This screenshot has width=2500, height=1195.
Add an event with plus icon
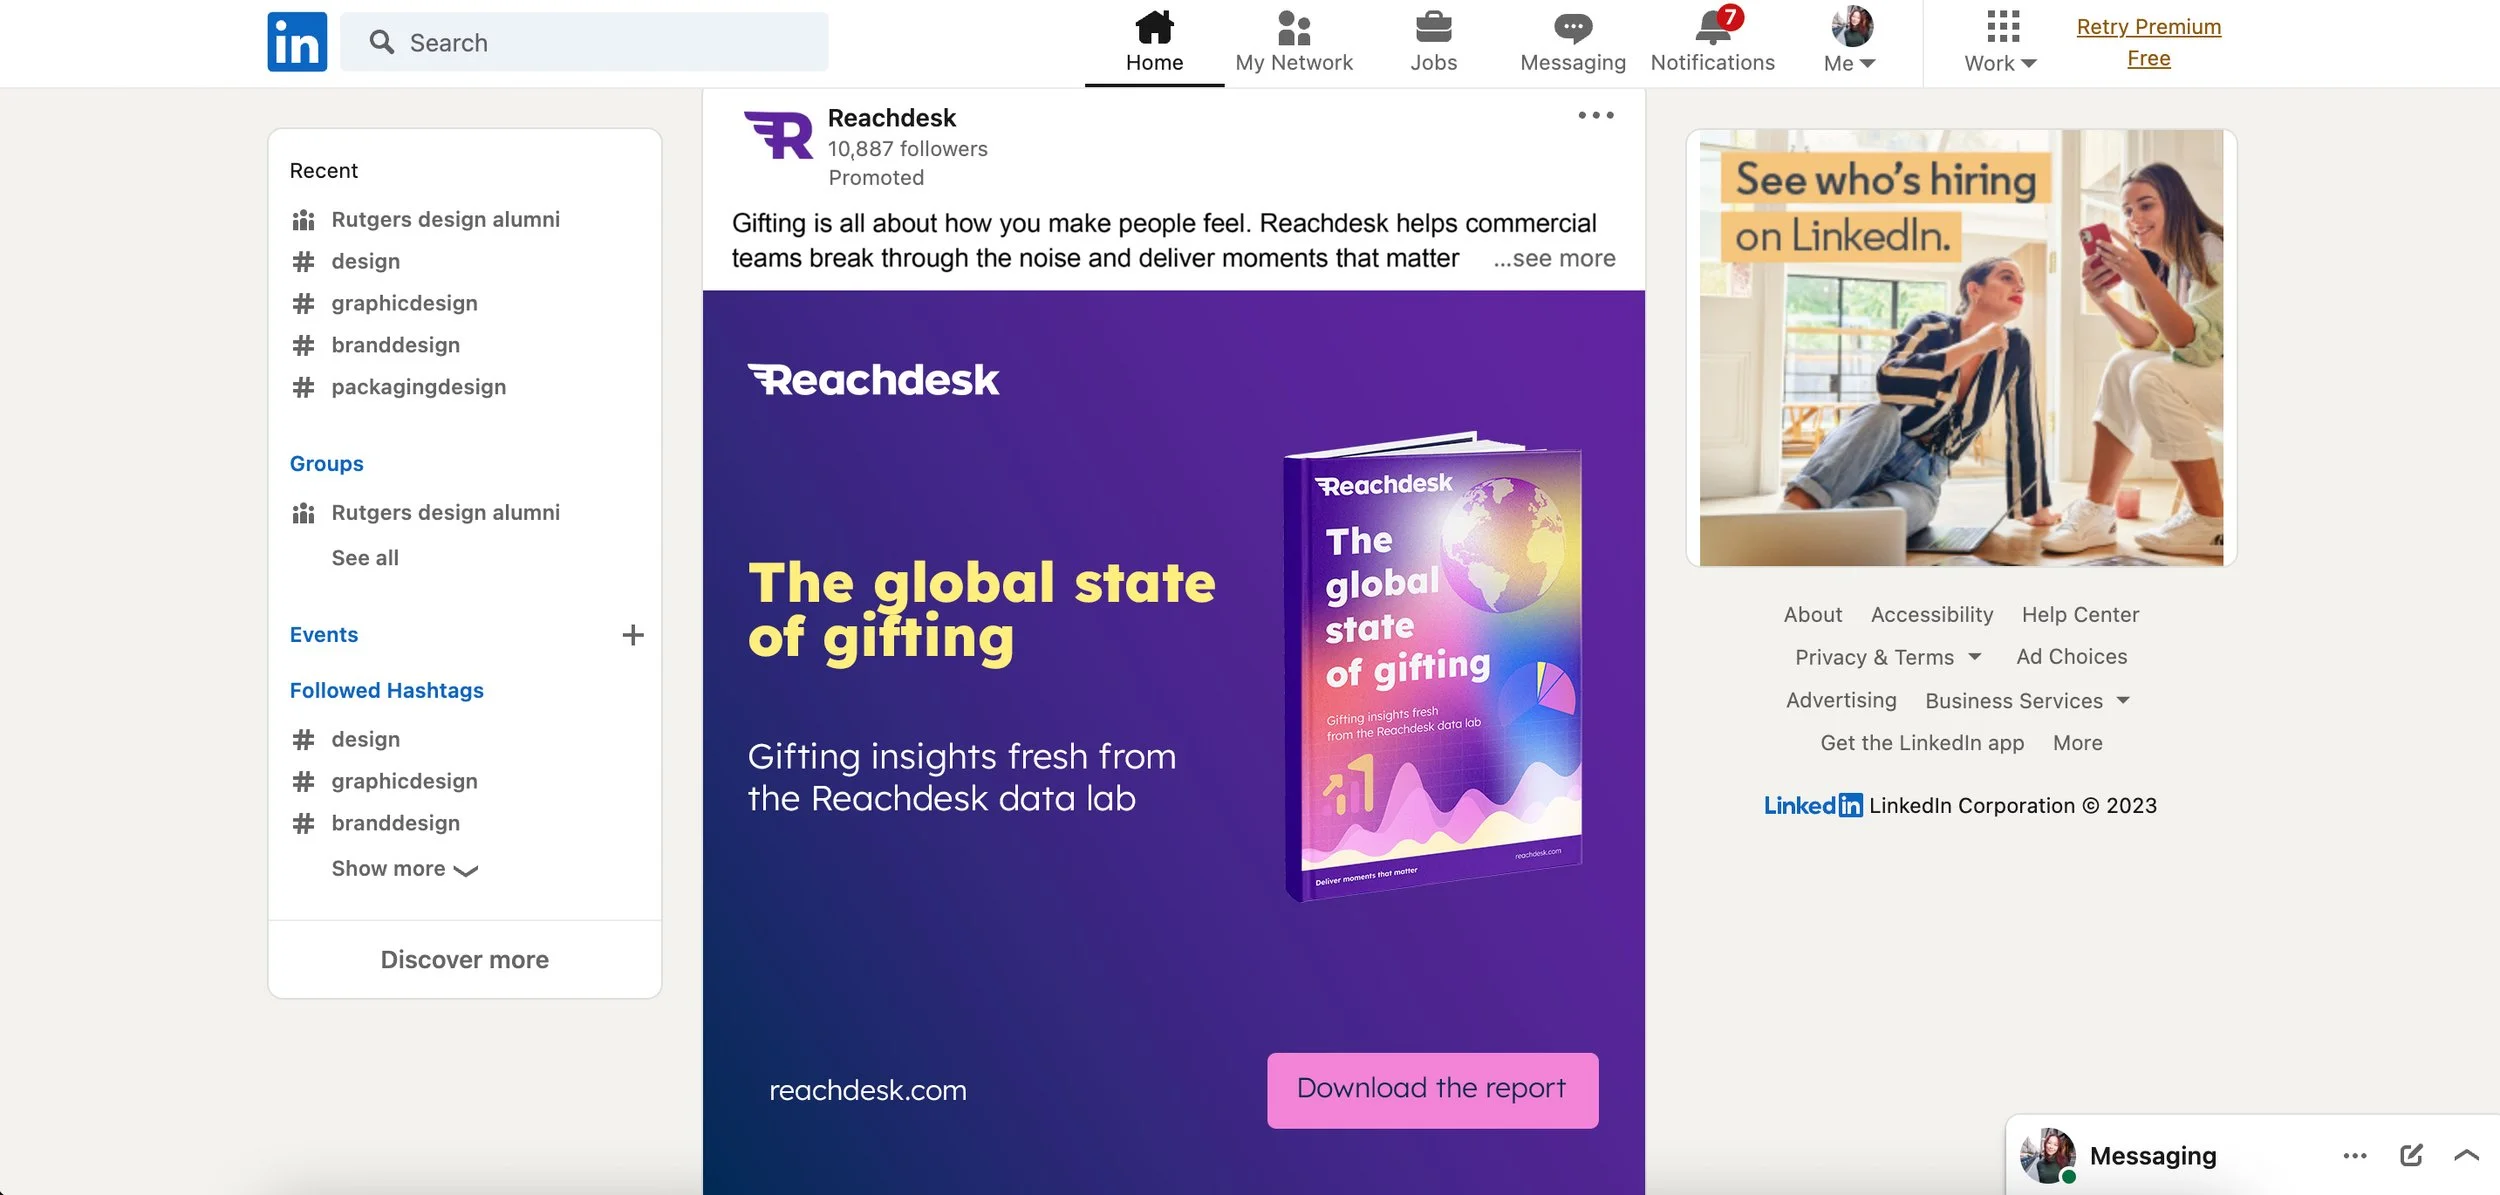pos(633,635)
